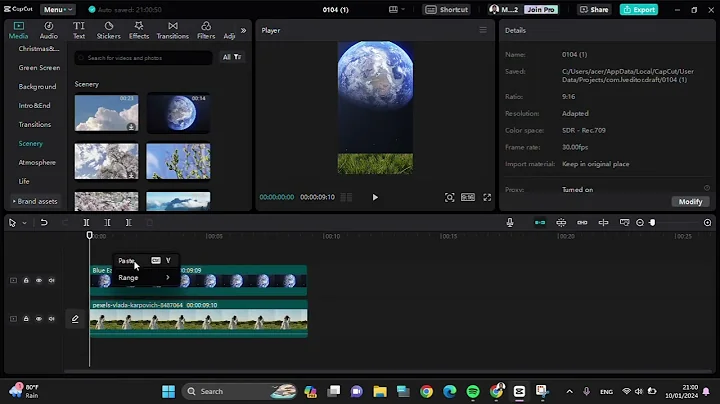This screenshot has width=720, height=404.
Task: Toggle preview axis
Action: tap(603, 223)
